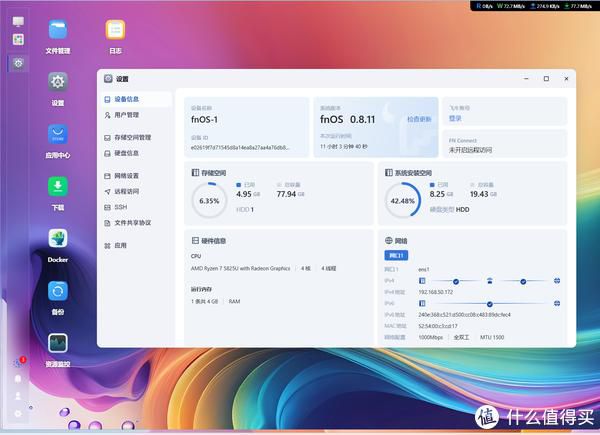Click the AMD Ryzen 7 5825U CPU text
This screenshot has width=600, height=435.
(240, 269)
